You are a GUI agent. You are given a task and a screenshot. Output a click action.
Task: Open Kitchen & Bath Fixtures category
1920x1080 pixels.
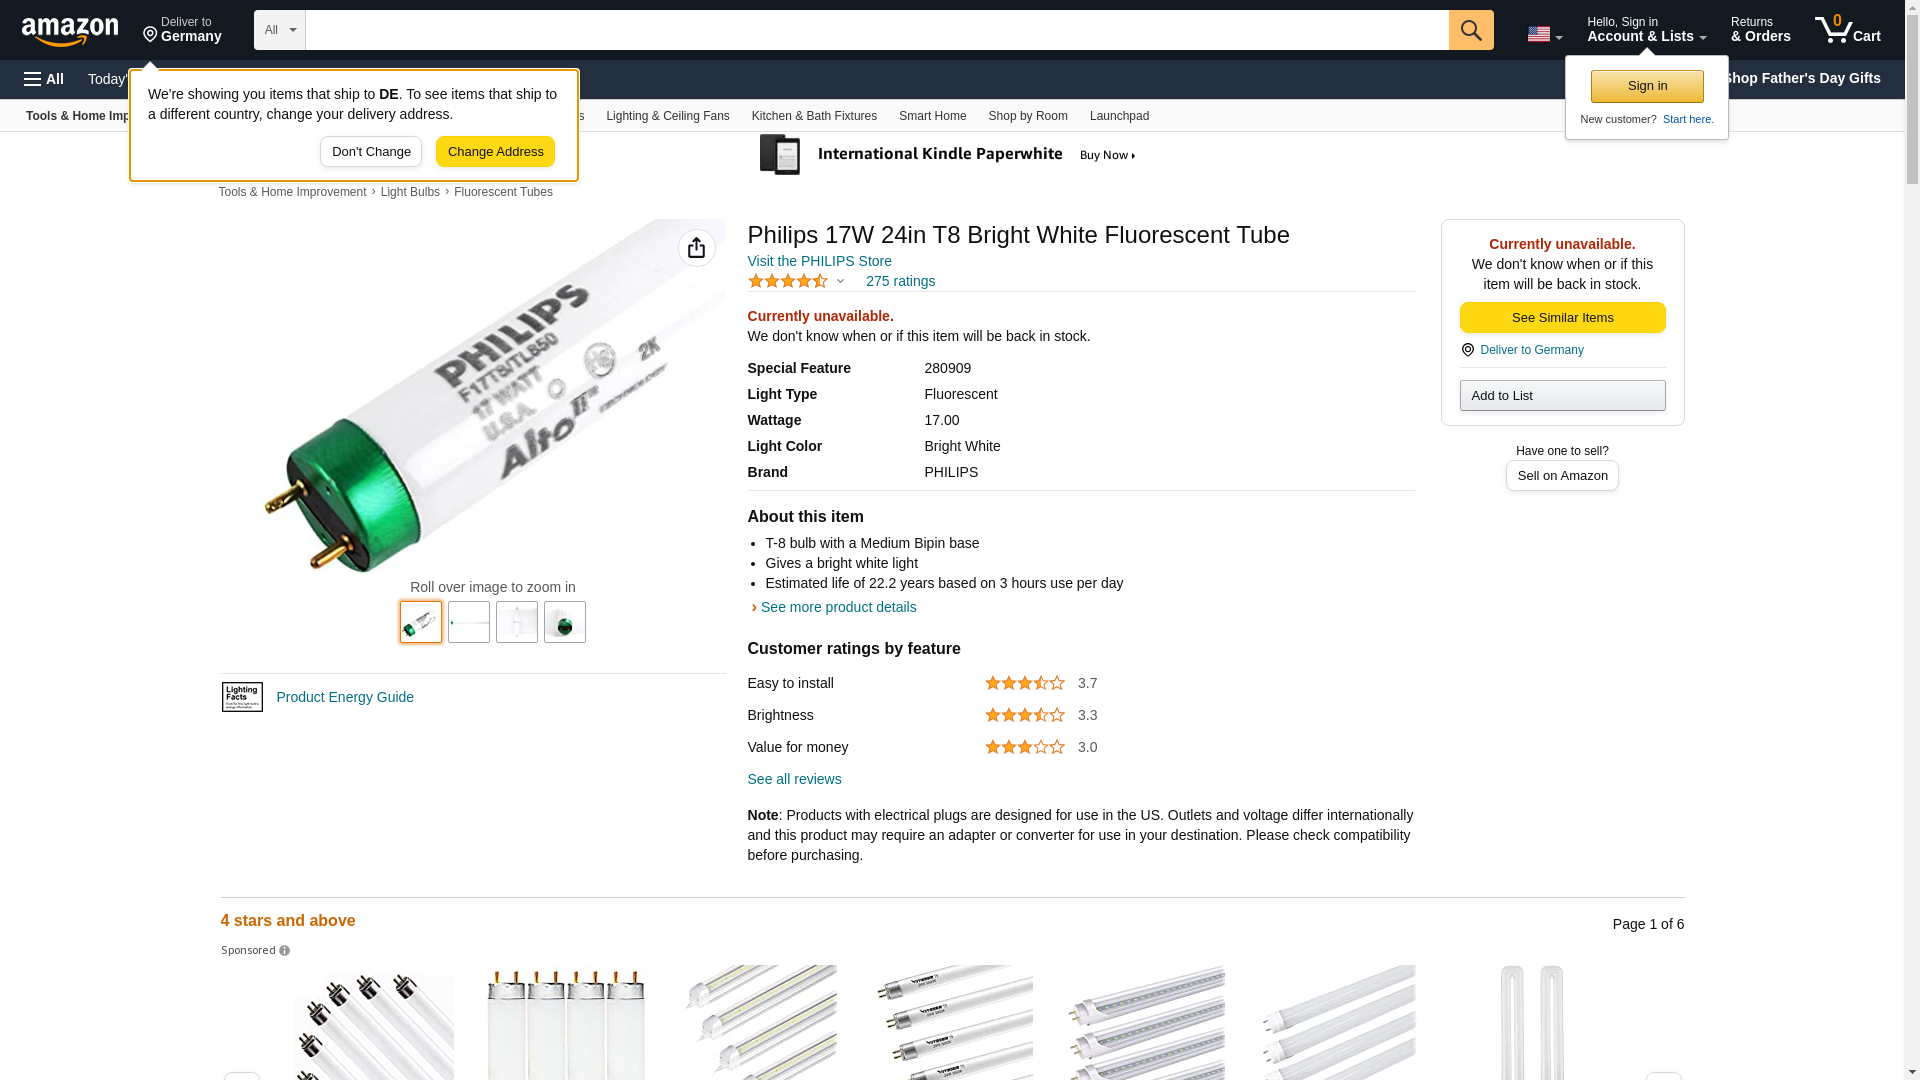[814, 116]
